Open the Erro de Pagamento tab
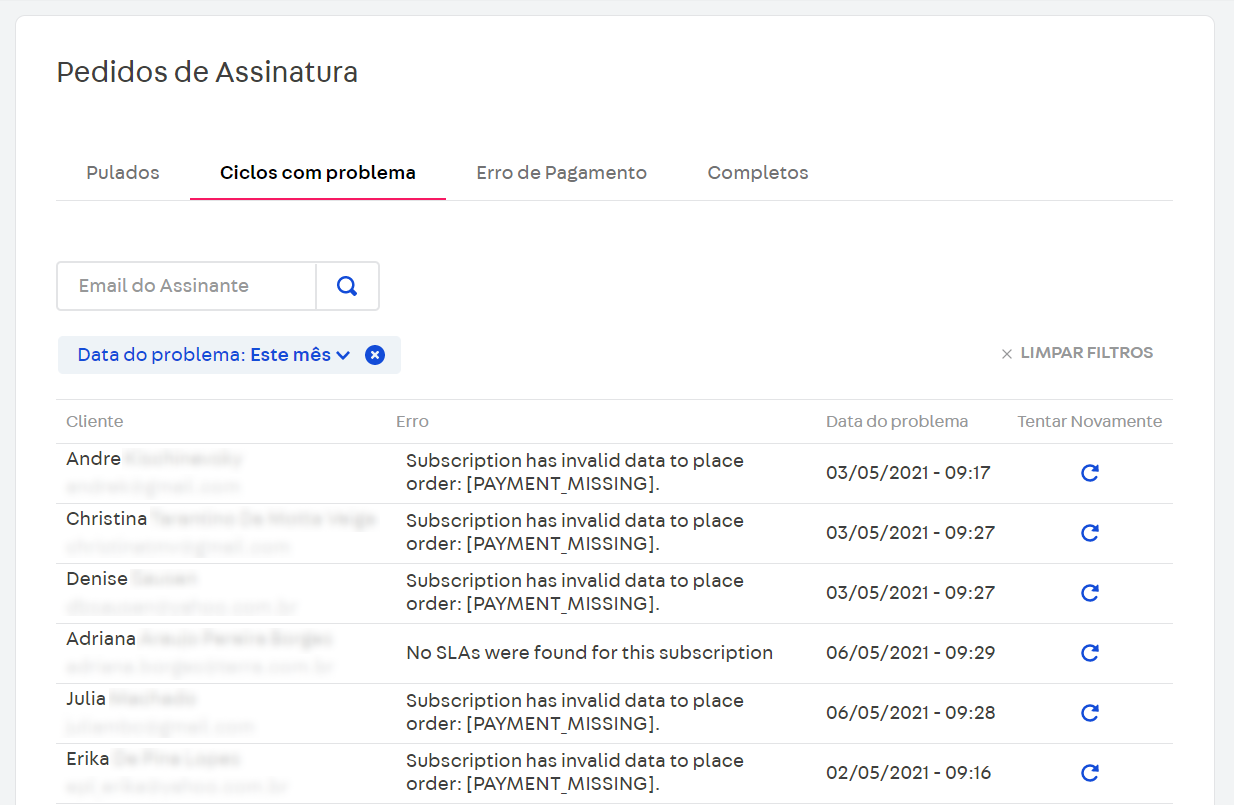The width and height of the screenshot is (1234, 805). pos(561,172)
